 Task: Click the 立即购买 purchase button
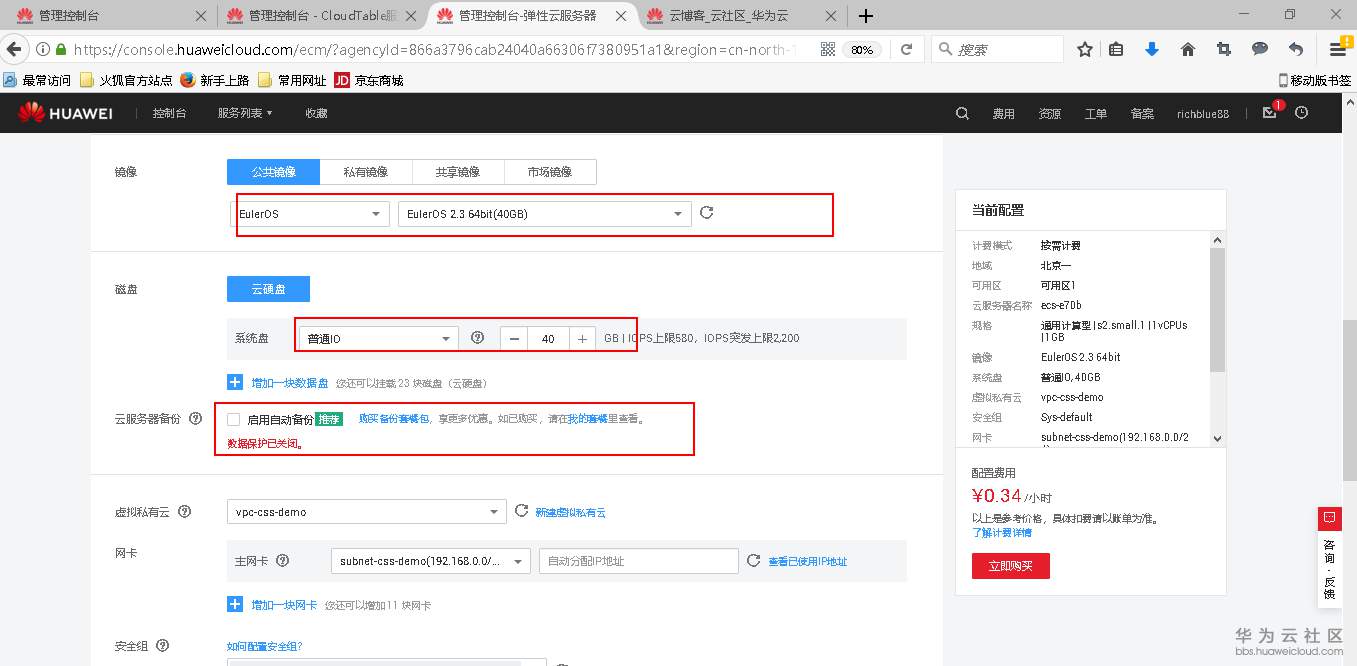pyautogui.click(x=1010, y=565)
